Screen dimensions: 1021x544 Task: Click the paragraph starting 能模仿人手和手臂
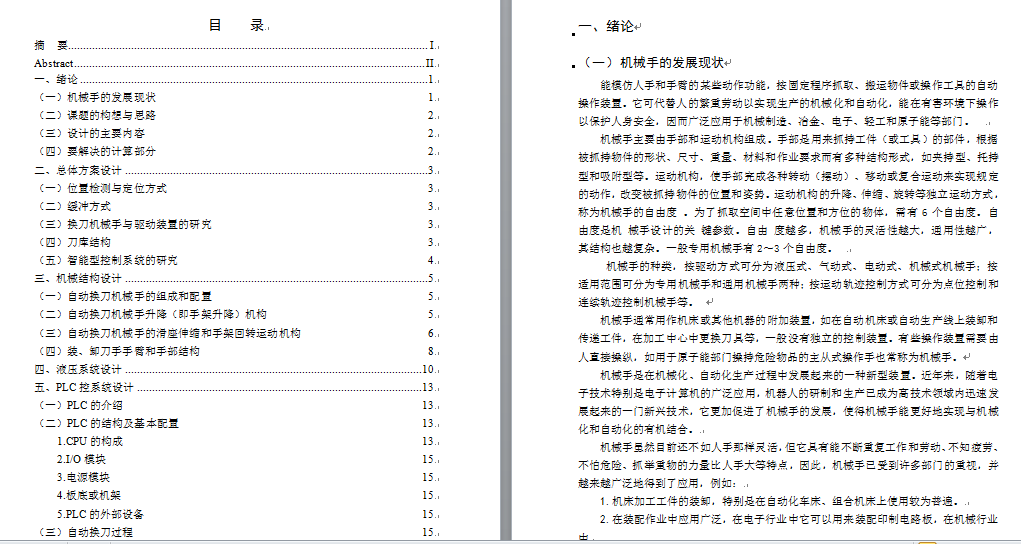click(x=788, y=103)
